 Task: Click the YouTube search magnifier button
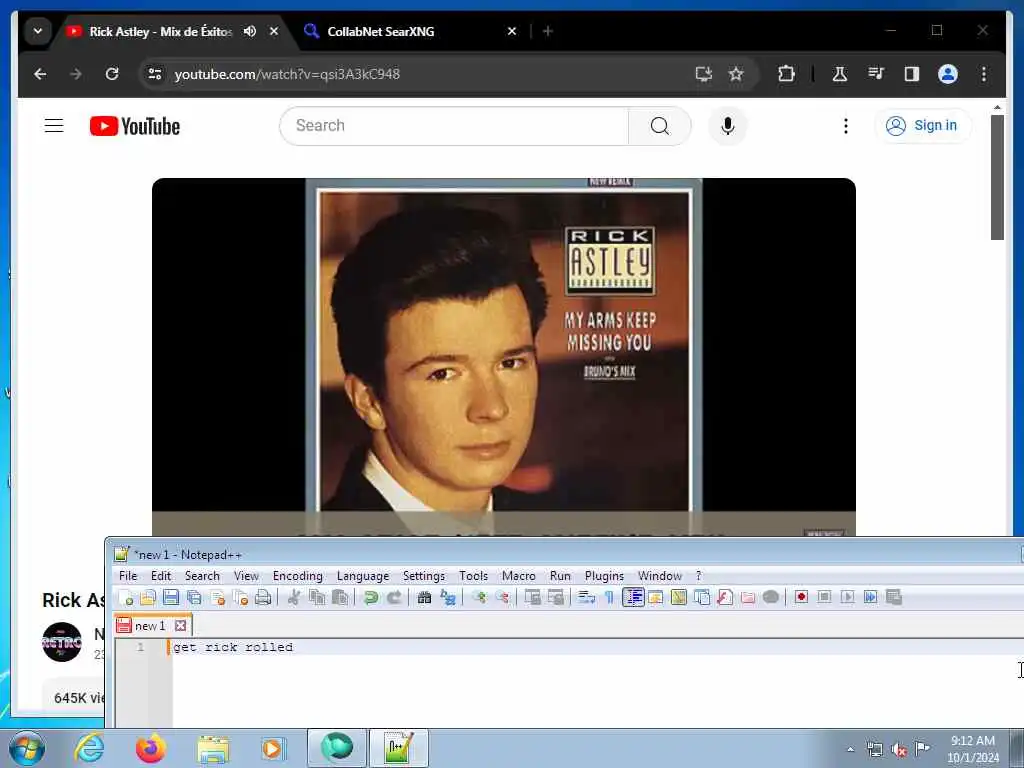pyautogui.click(x=660, y=125)
